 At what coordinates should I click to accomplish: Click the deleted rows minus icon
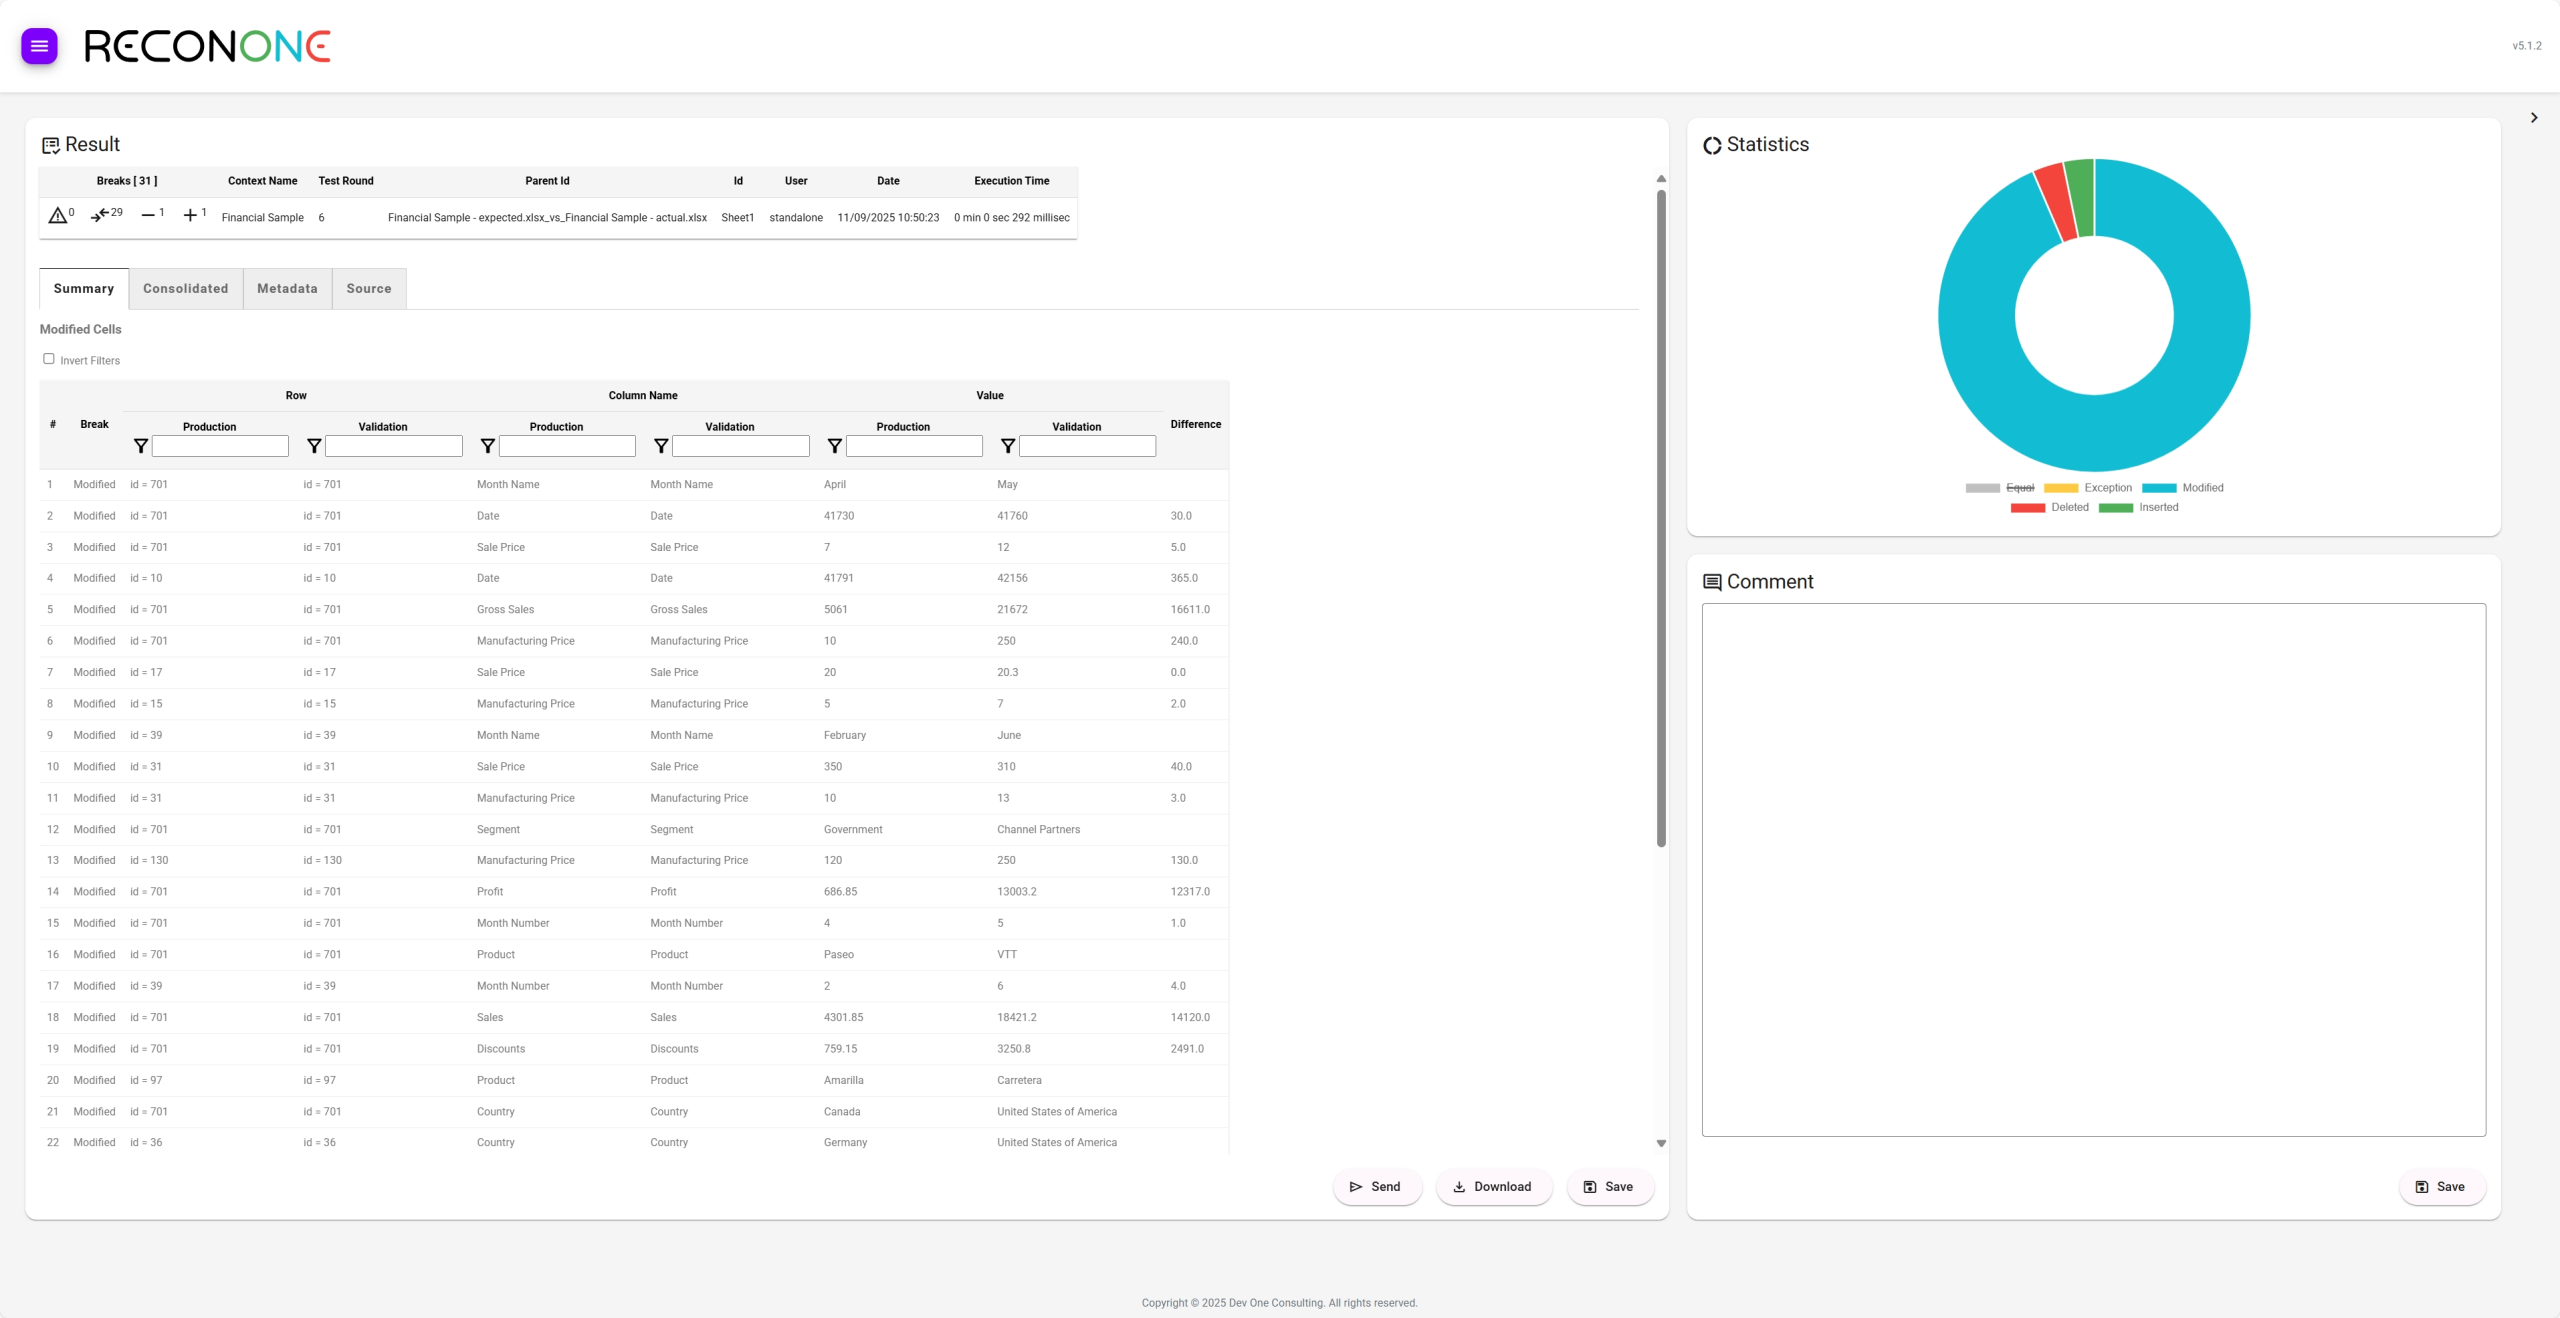148,216
